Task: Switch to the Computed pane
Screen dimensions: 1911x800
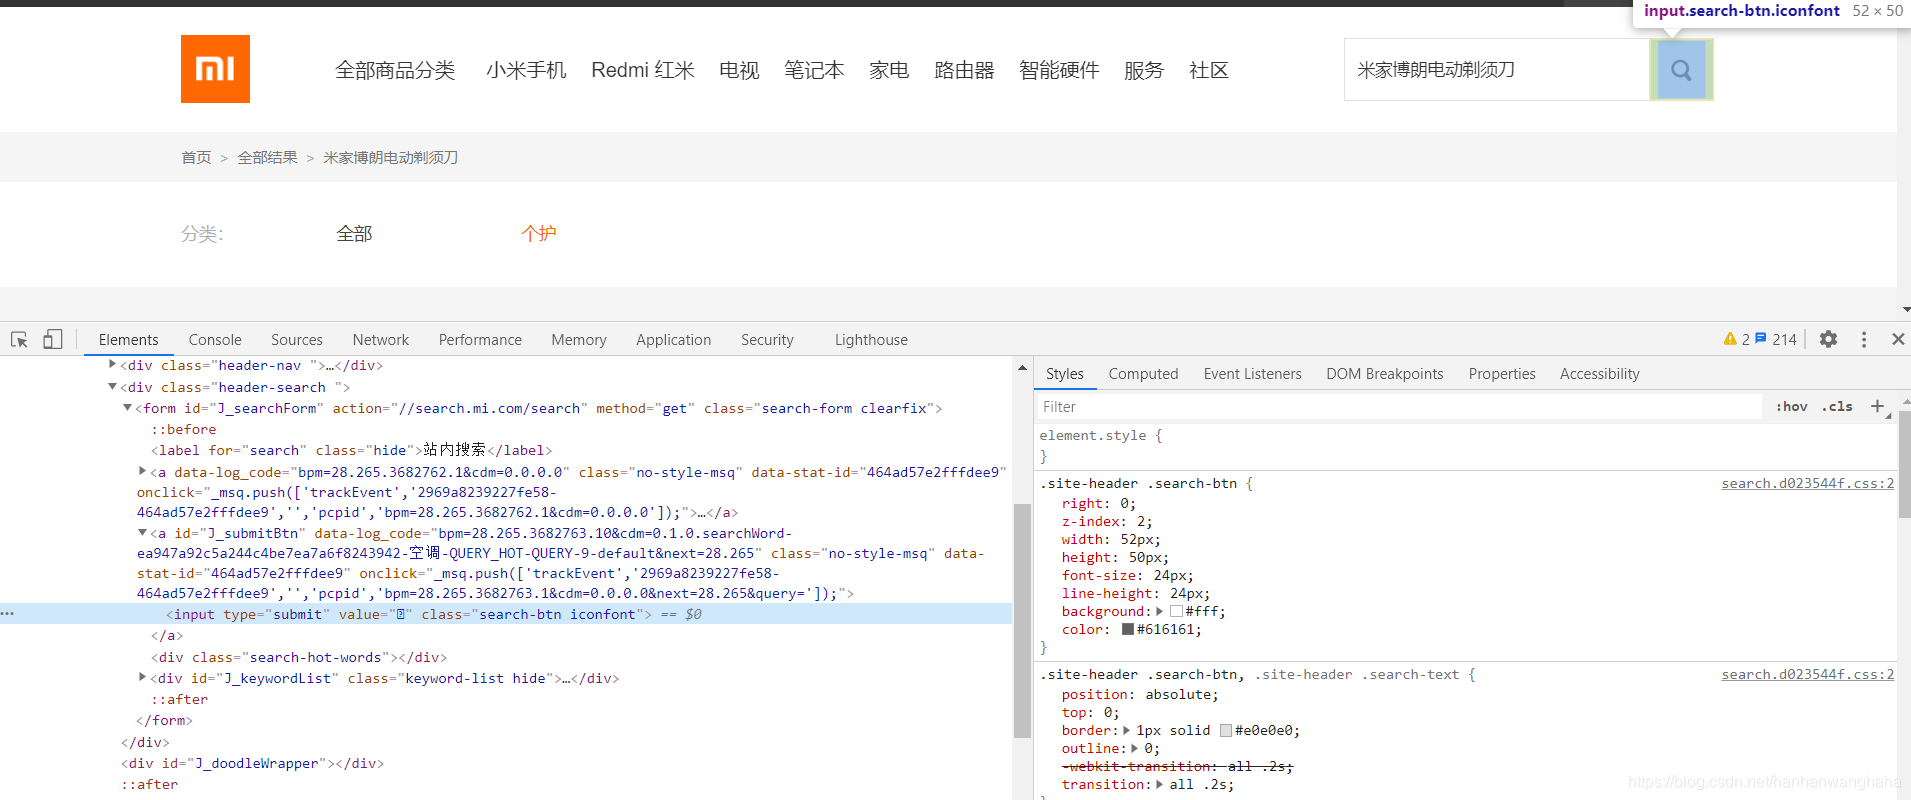Action: pos(1143,374)
